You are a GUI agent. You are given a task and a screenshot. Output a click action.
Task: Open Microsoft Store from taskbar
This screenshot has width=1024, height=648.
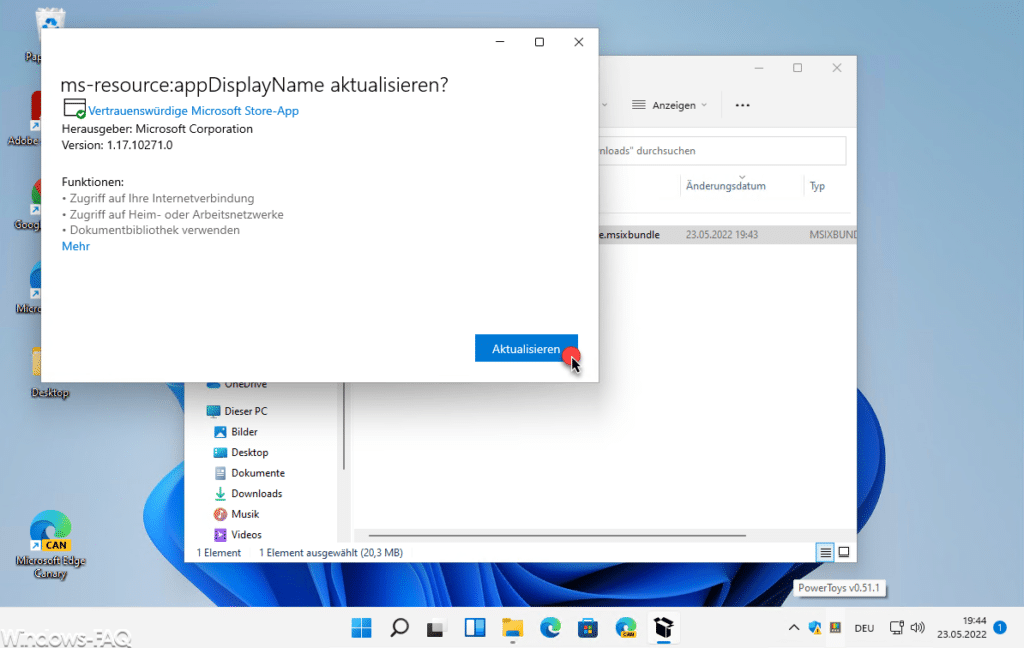[x=588, y=628]
